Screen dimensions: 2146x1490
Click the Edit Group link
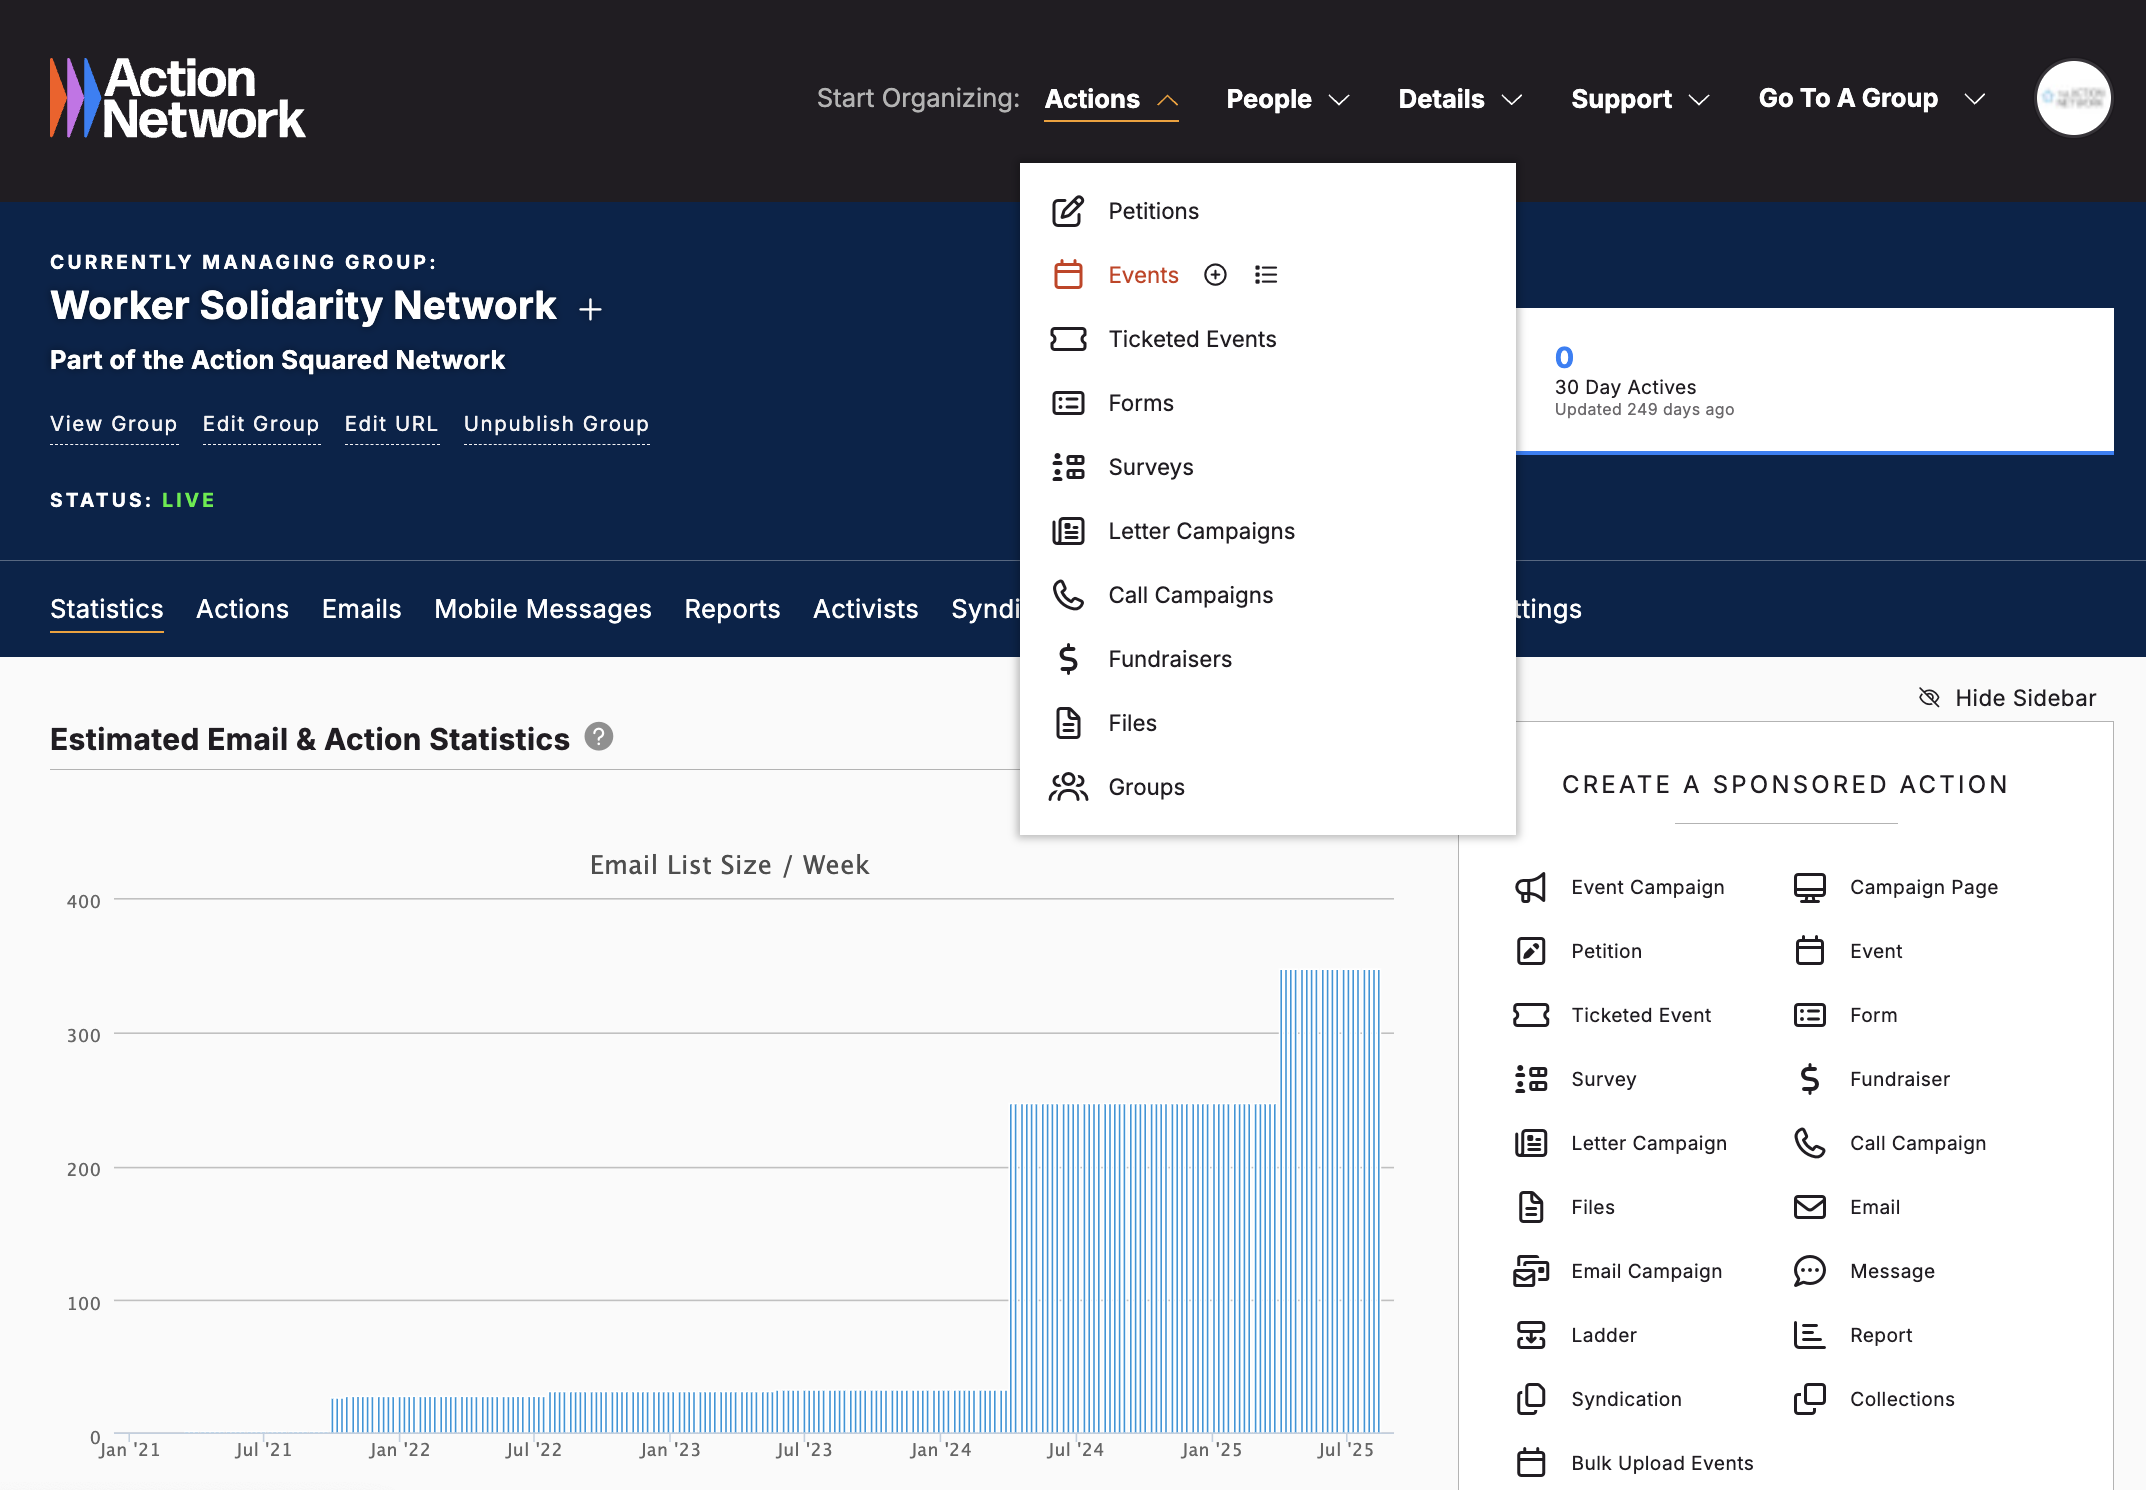(261, 424)
